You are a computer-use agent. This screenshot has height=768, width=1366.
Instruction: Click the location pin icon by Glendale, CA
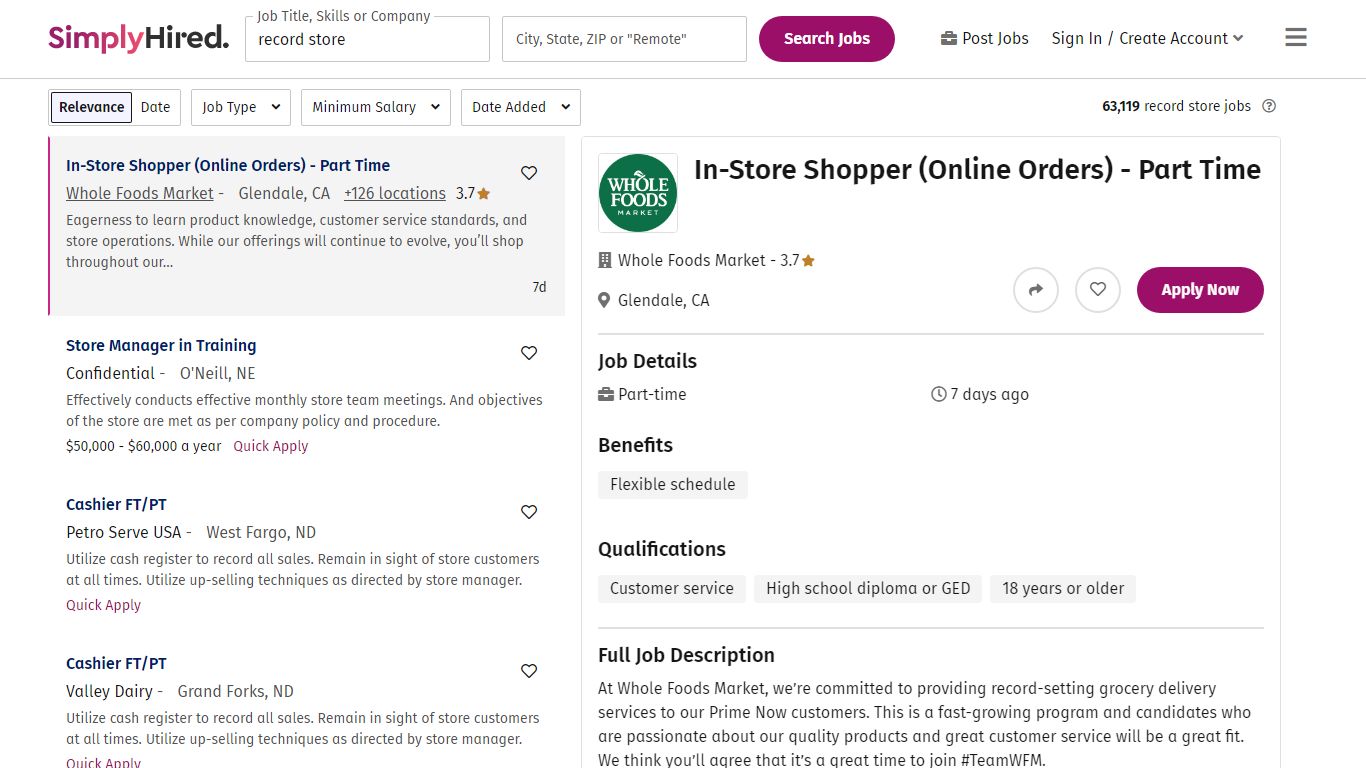point(604,300)
